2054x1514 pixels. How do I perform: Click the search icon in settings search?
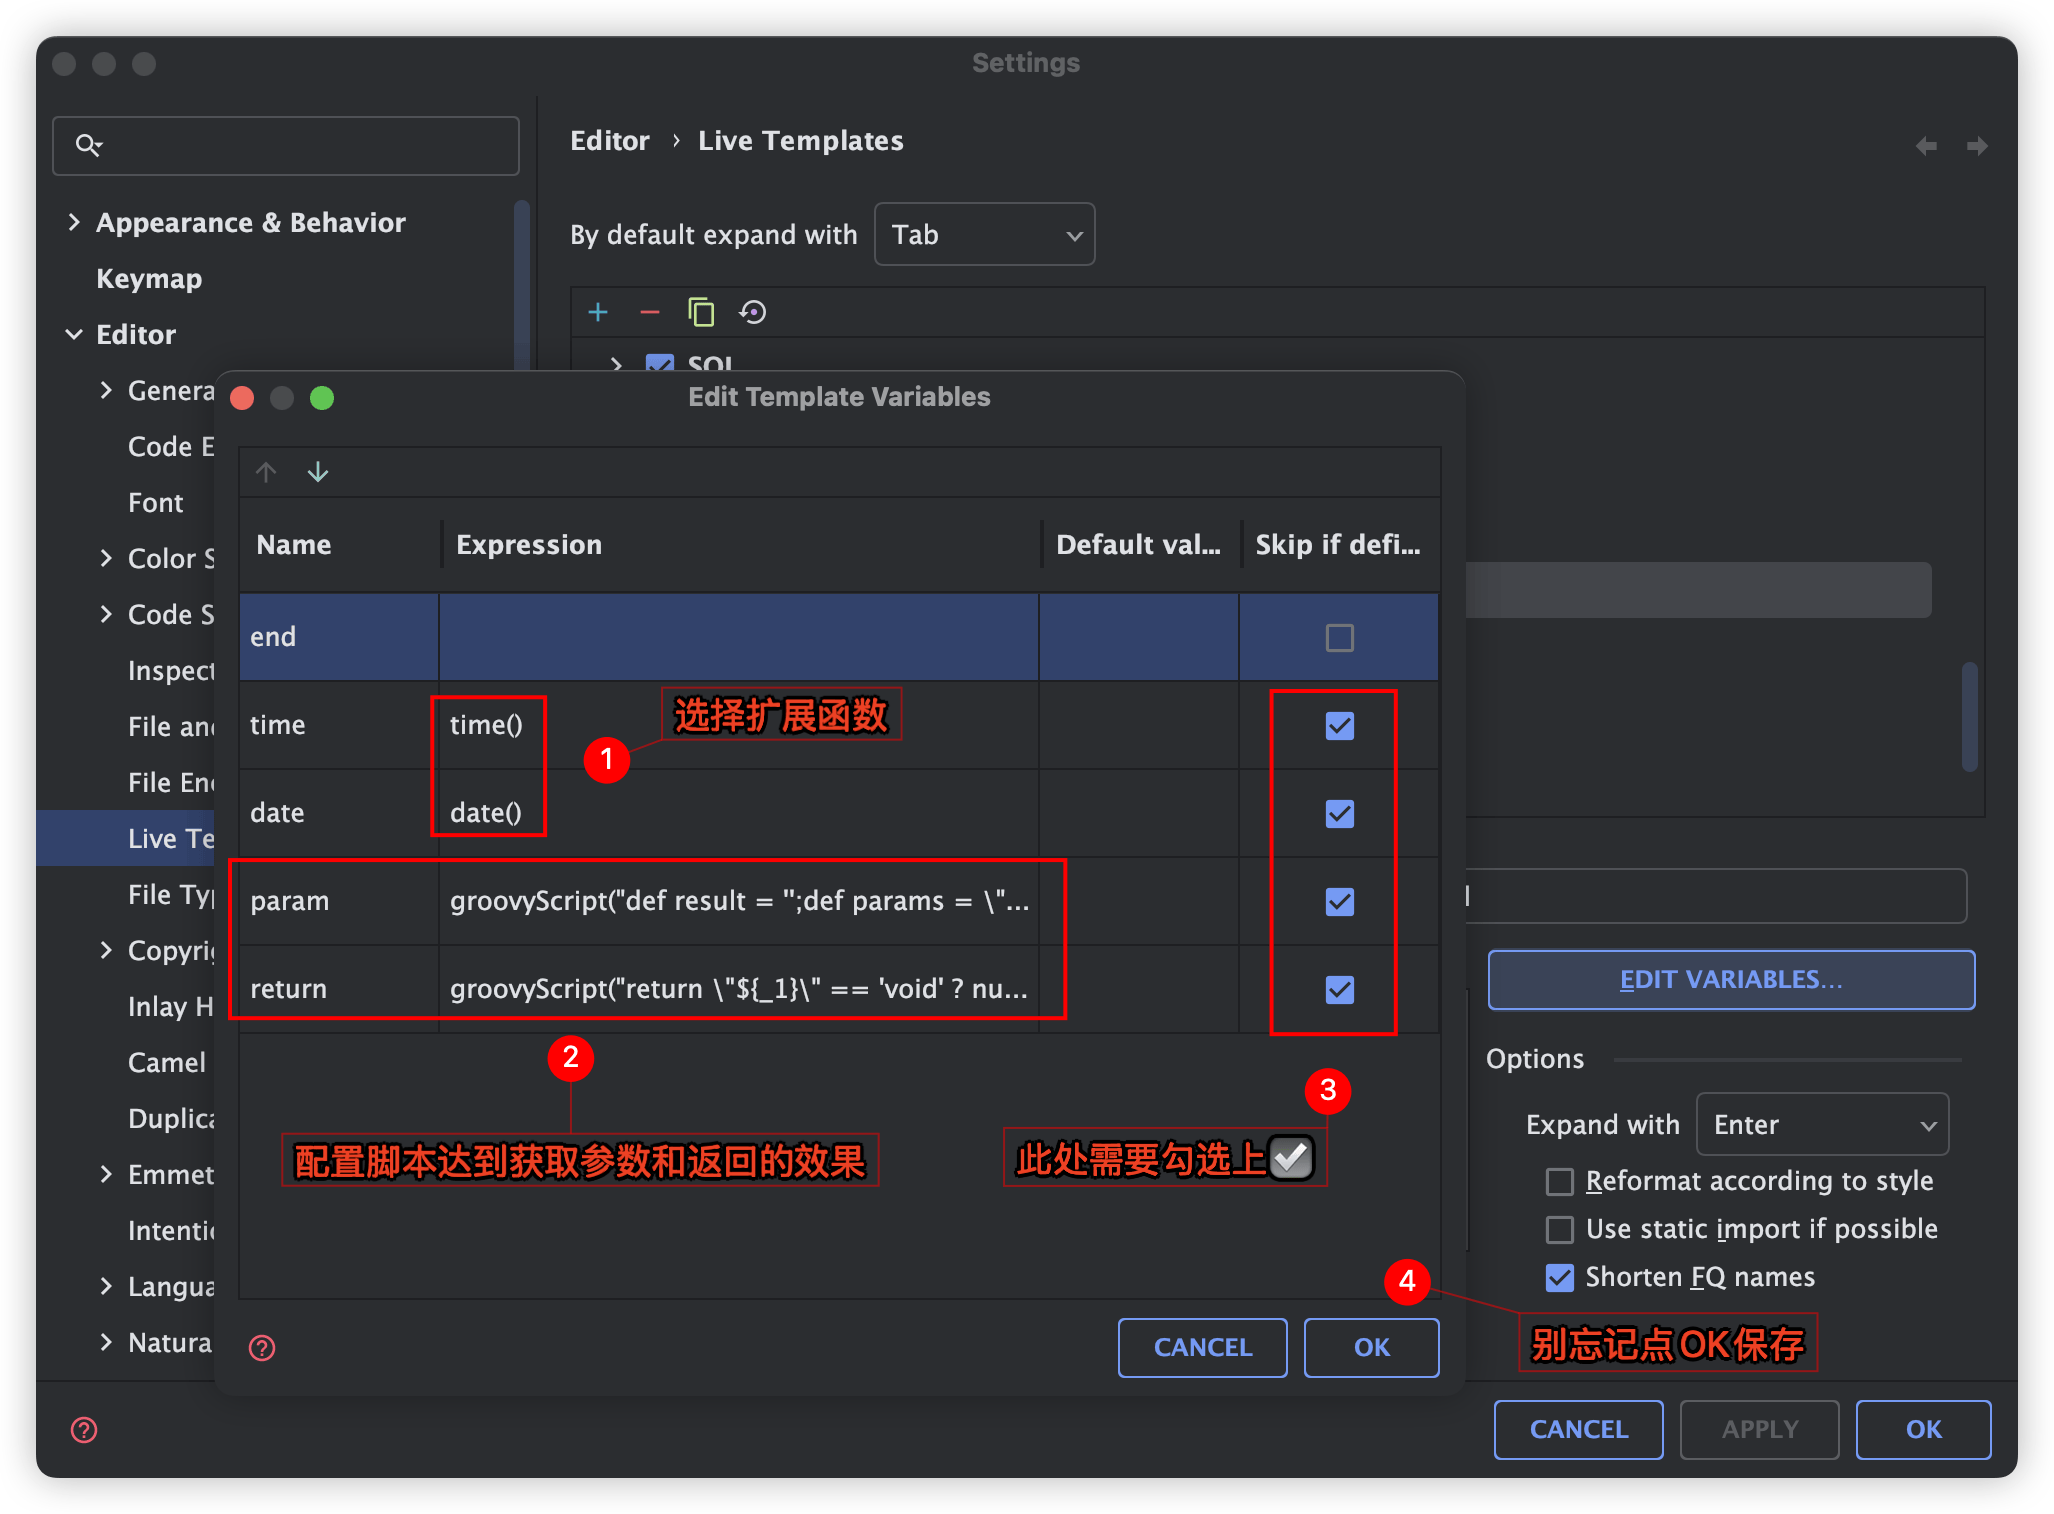(88, 146)
